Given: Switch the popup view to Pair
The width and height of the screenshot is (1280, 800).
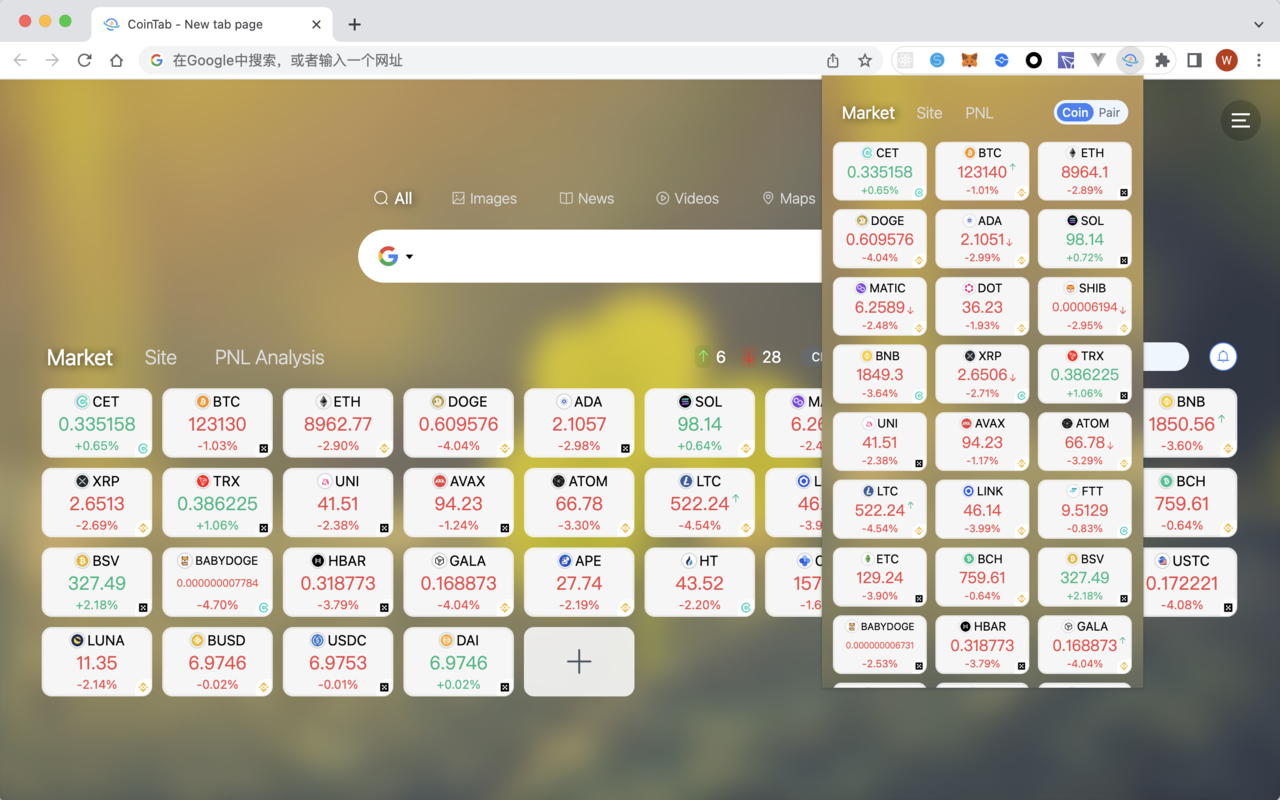Looking at the screenshot, I should (x=1109, y=113).
